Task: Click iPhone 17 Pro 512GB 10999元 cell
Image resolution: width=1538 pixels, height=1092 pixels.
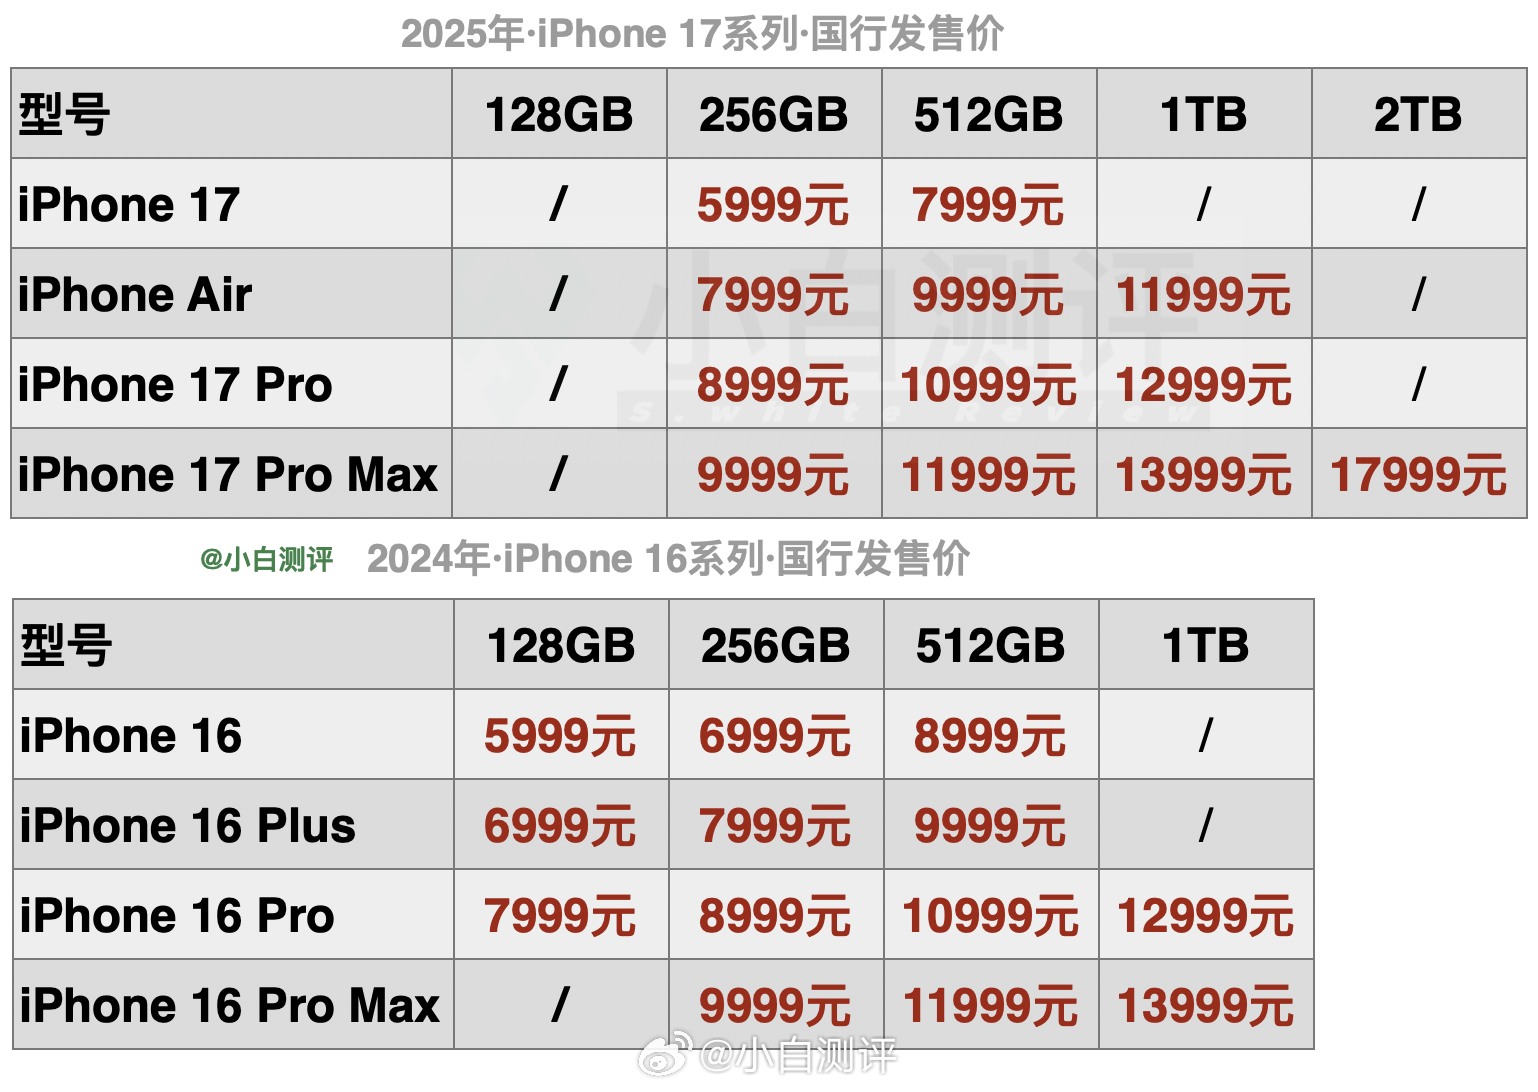Action: pyautogui.click(x=989, y=385)
